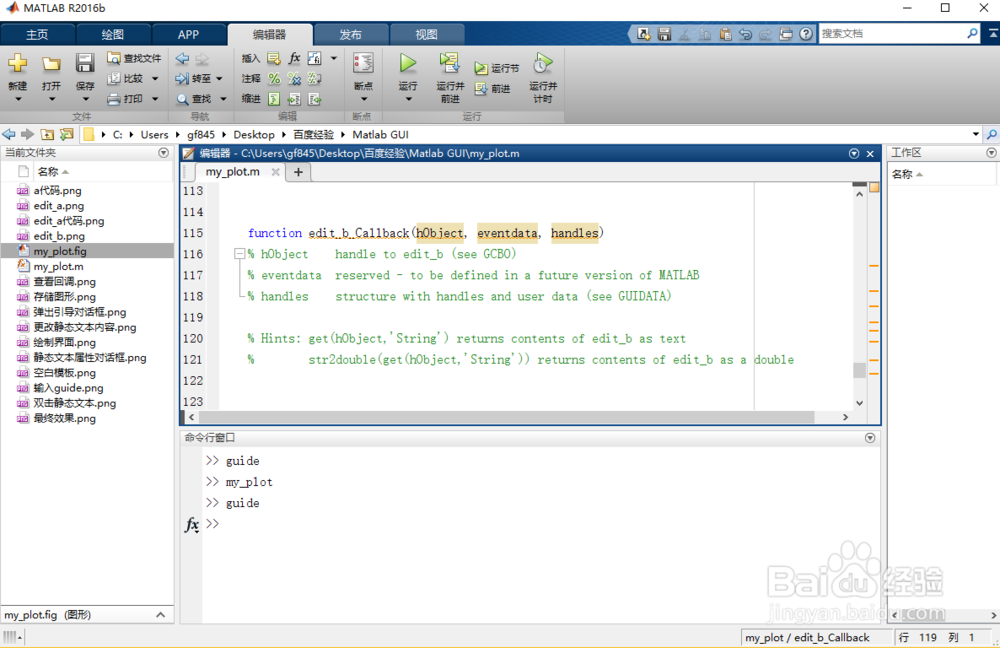Click the 保存 (Save) floppy icon
Viewport: 1000px width, 648px height.
pyautogui.click(x=85, y=63)
